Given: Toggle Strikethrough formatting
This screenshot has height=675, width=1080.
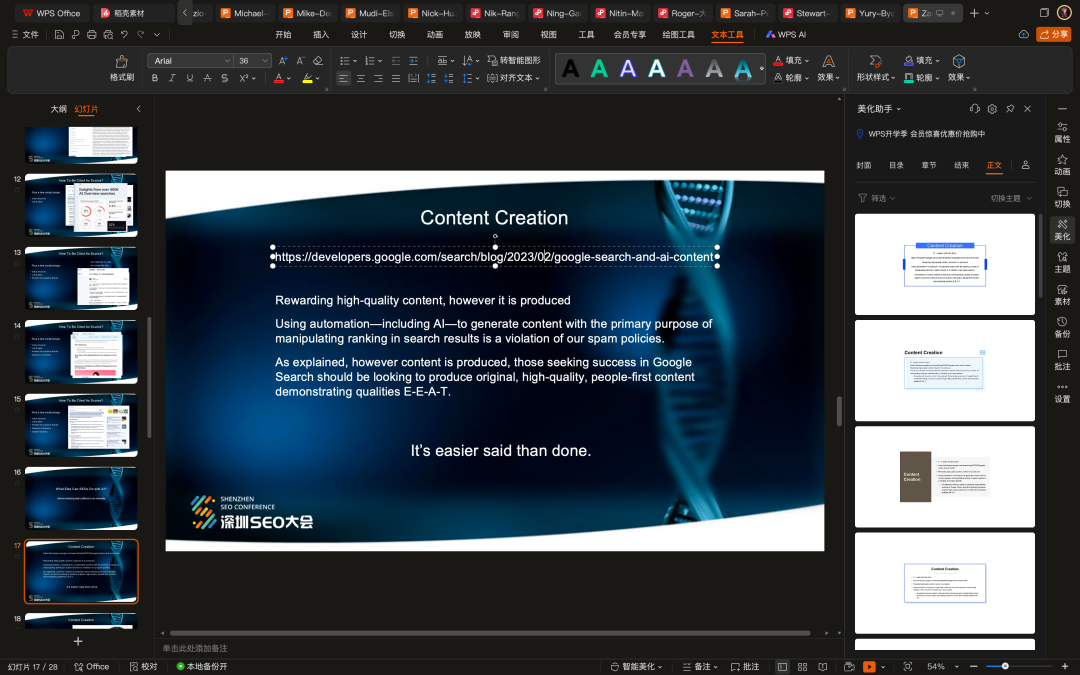Looking at the screenshot, I should coord(207,79).
